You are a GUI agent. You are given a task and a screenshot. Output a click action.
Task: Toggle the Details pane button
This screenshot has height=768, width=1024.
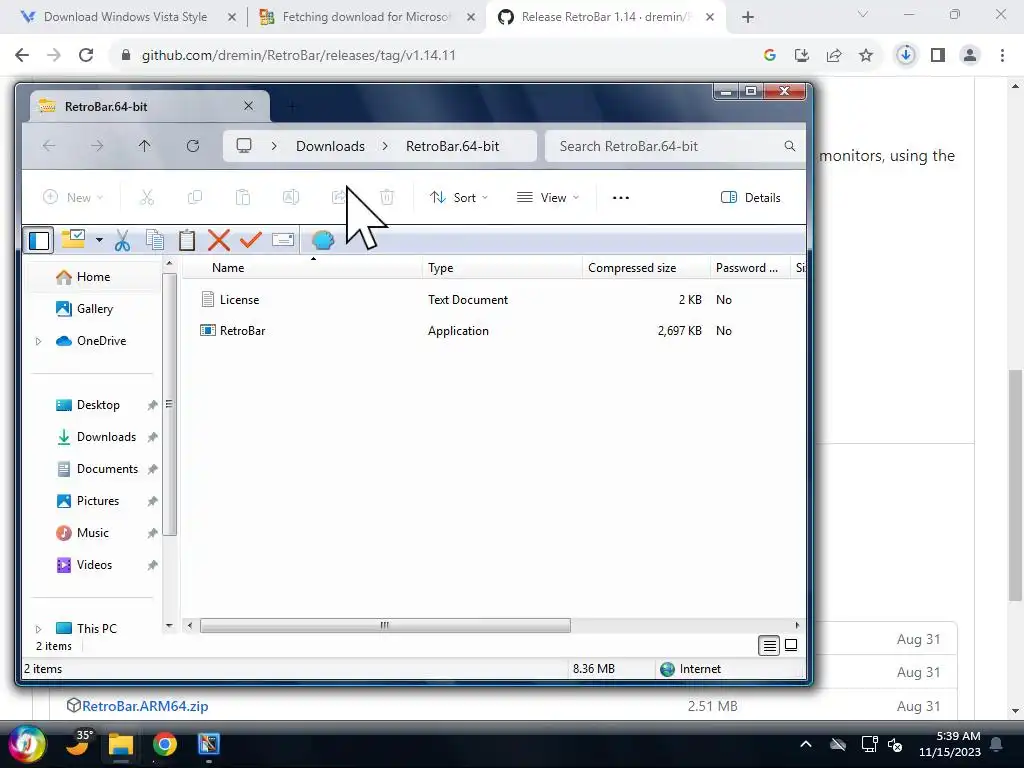pos(750,197)
